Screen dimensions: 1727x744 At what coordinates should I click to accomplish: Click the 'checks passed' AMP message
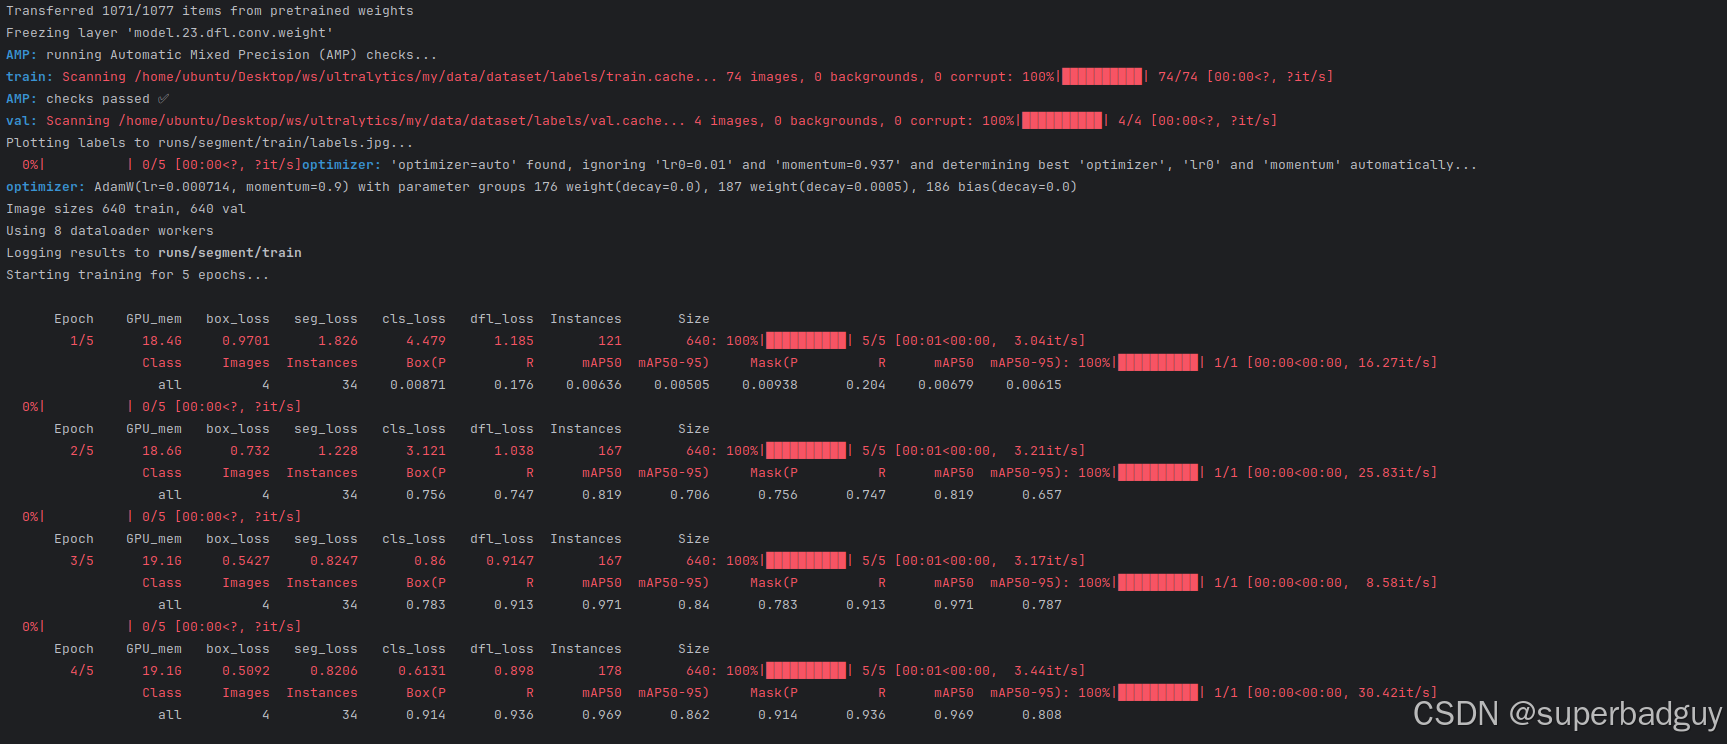[98, 99]
